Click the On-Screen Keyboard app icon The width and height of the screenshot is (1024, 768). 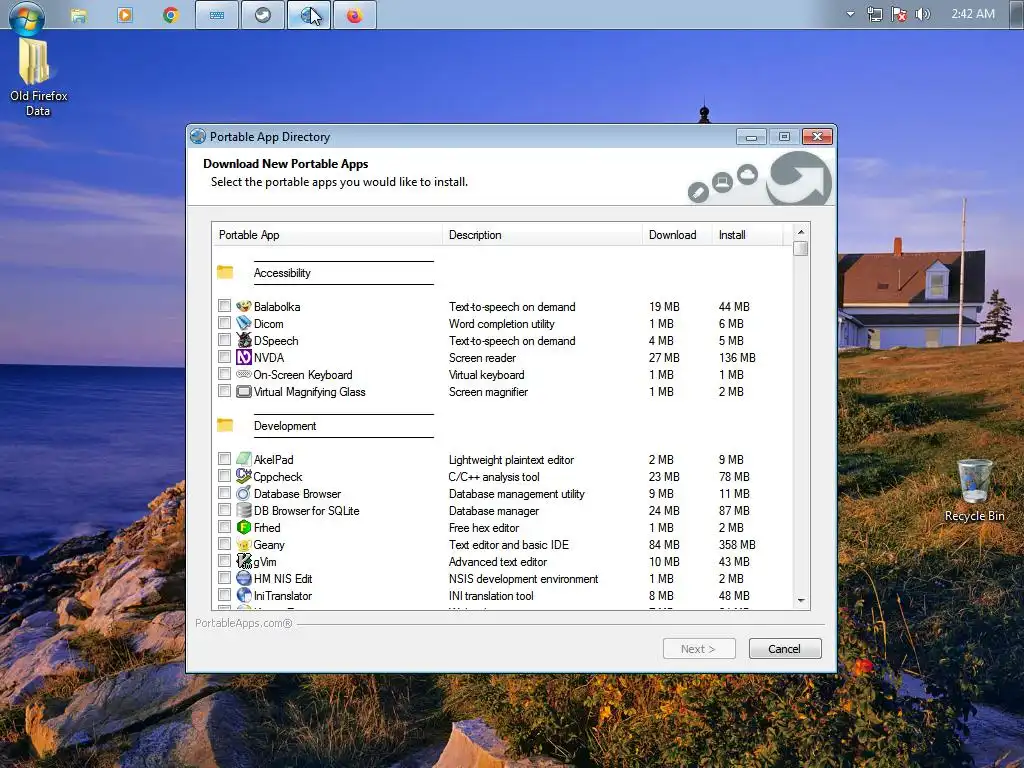pos(244,374)
